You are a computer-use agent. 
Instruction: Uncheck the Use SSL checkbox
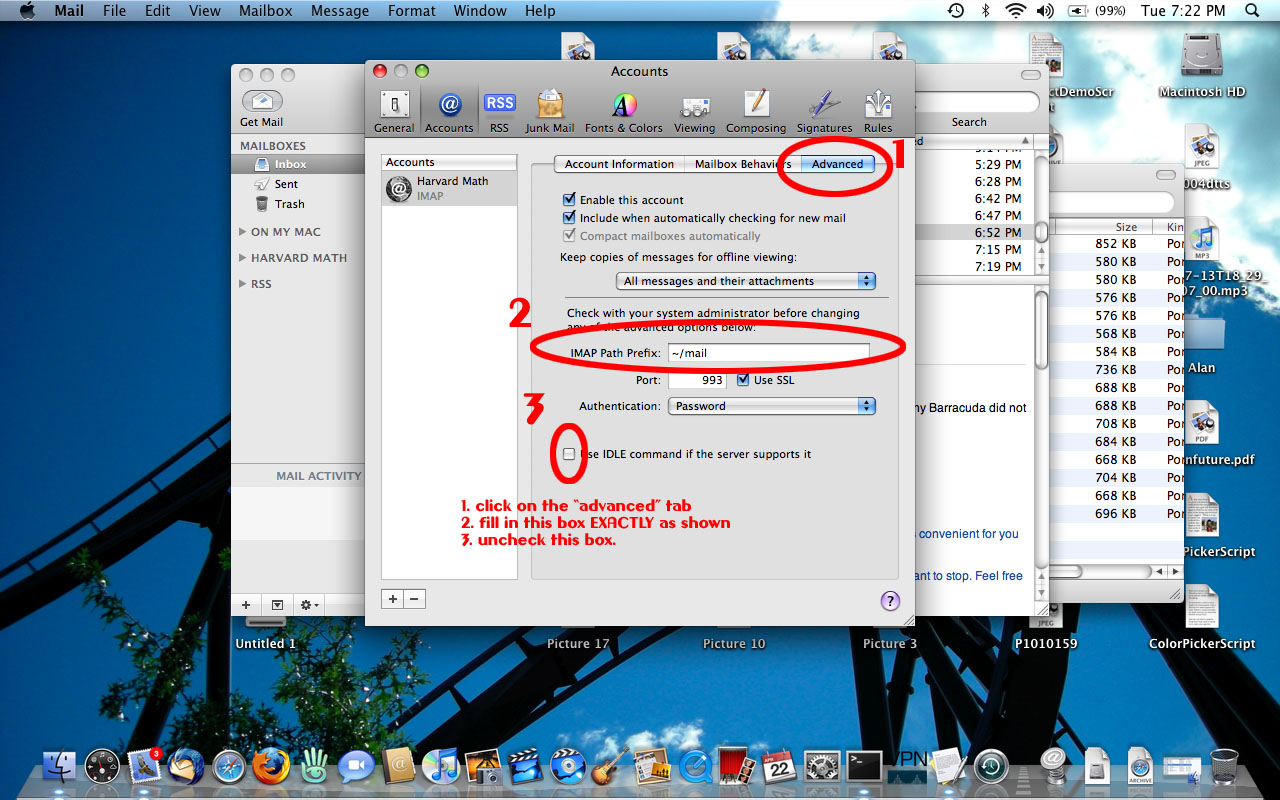point(743,380)
